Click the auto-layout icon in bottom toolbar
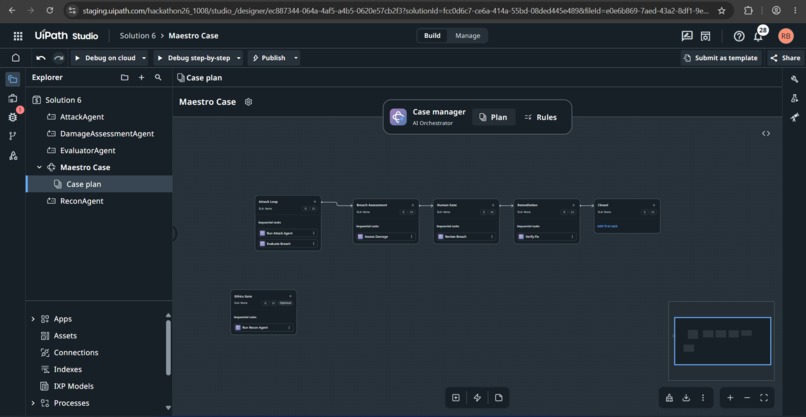The height and width of the screenshot is (417, 806). tap(669, 398)
